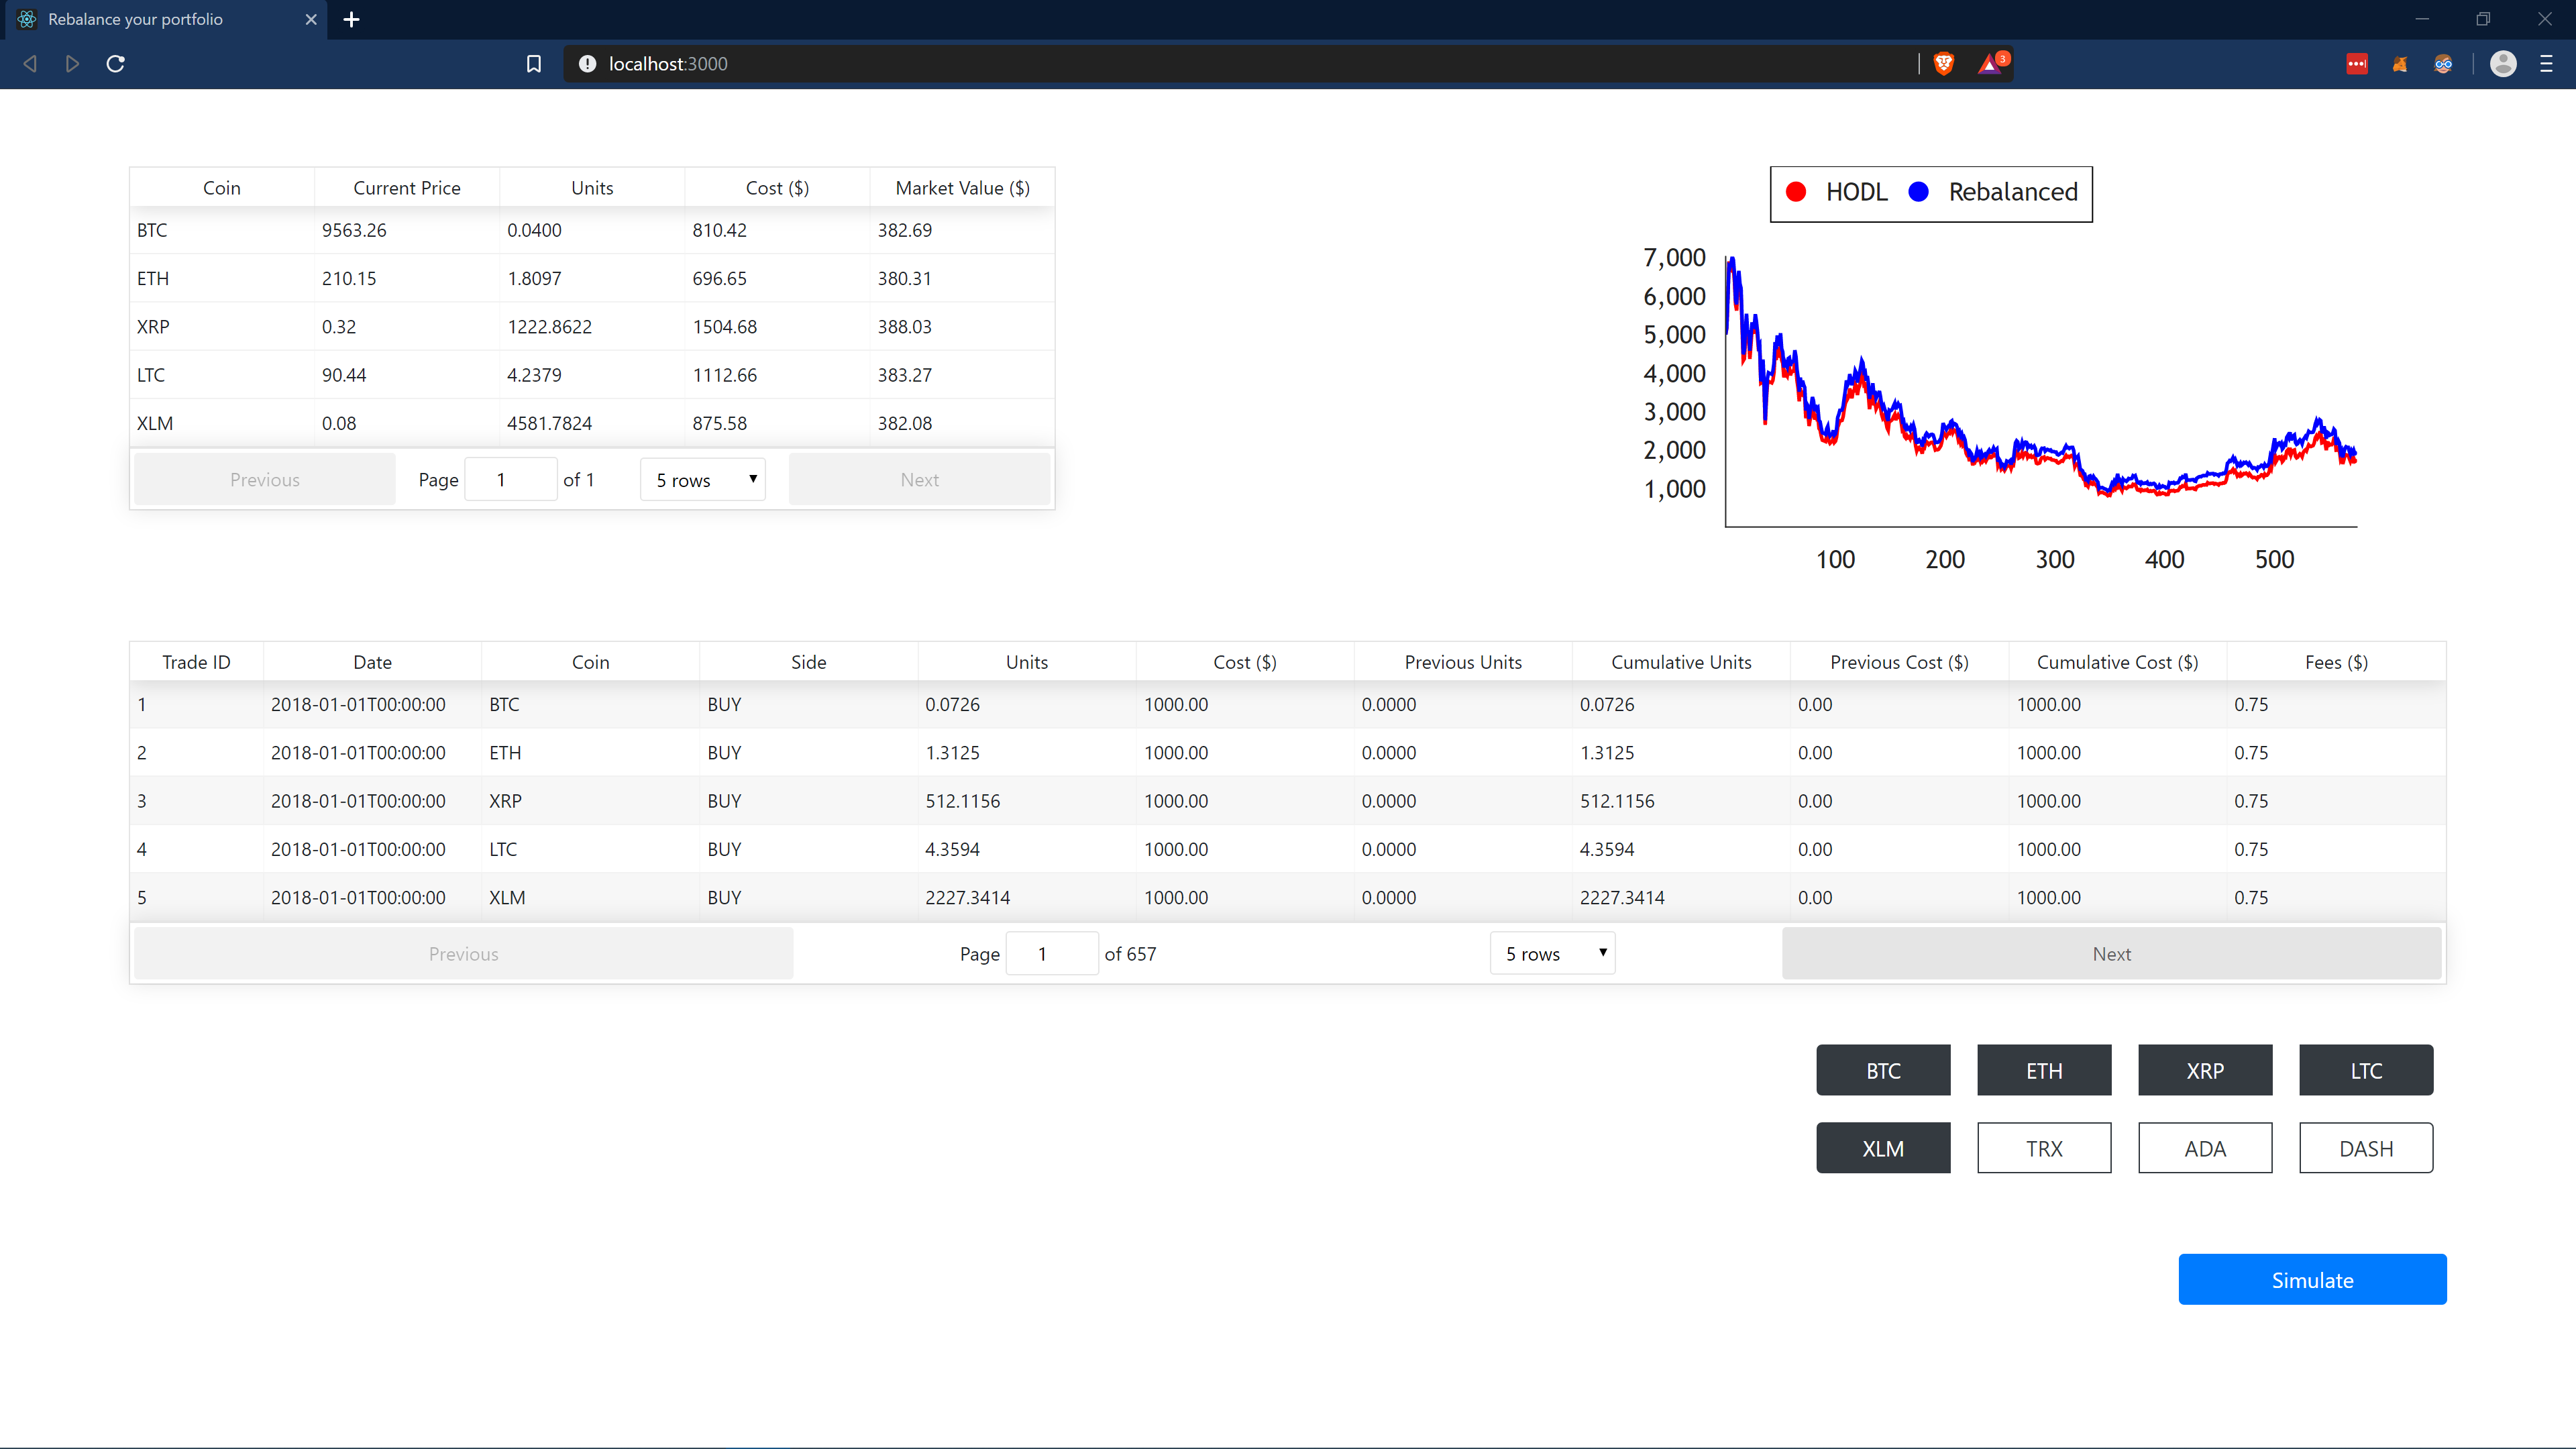Screen dimensions: 2576x1449
Task: Open the user profile avatar icon
Action: pyautogui.click(x=2503, y=64)
